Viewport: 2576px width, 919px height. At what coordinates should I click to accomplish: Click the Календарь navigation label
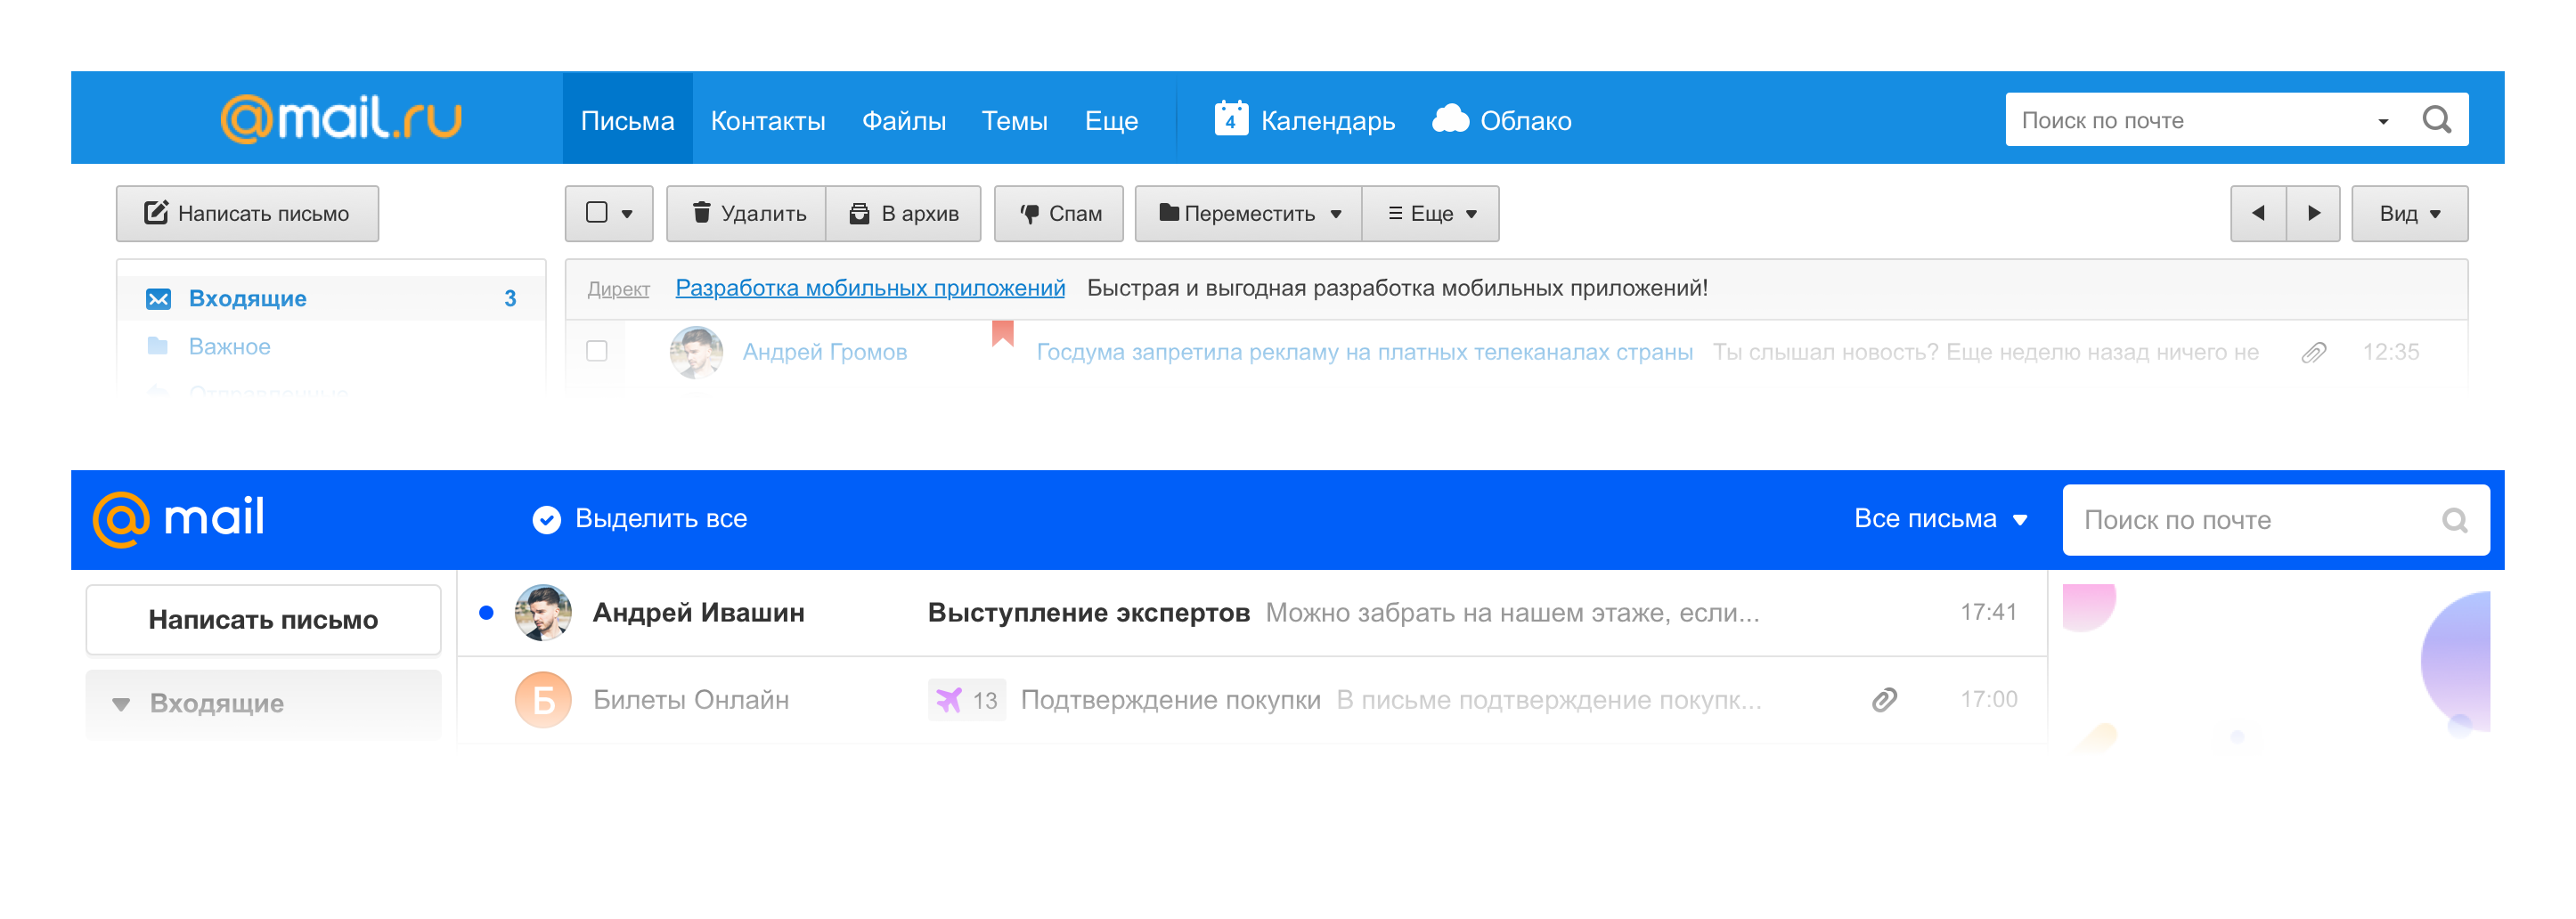[x=1327, y=120]
